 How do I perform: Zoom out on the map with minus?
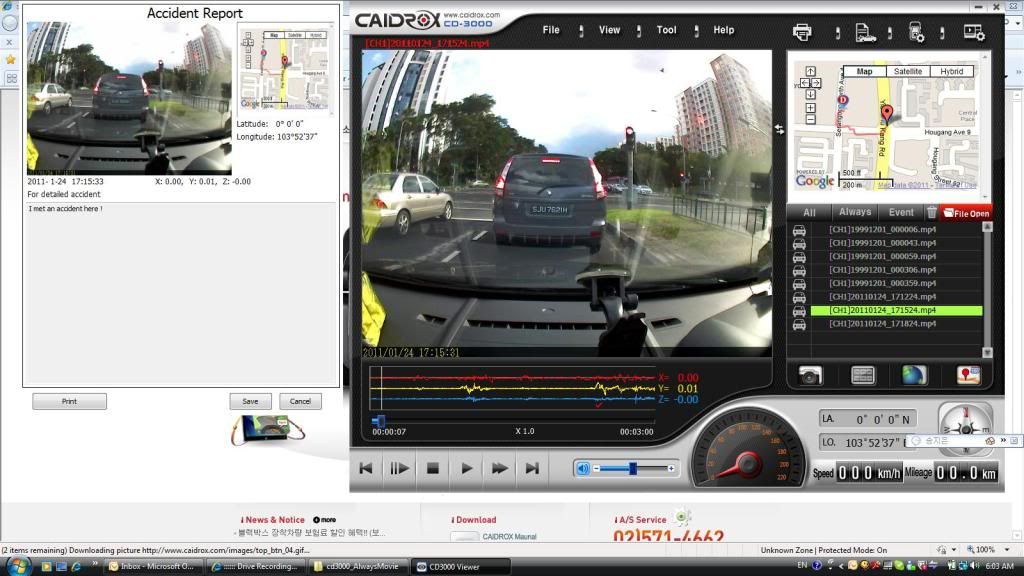810,120
